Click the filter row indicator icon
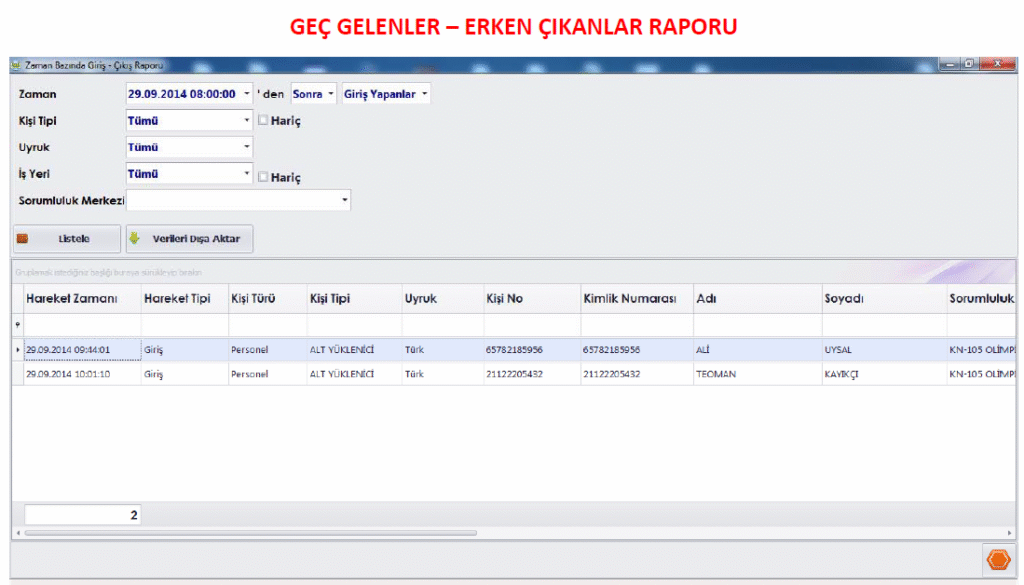Image resolution: width=1024 pixels, height=585 pixels. 17,325
